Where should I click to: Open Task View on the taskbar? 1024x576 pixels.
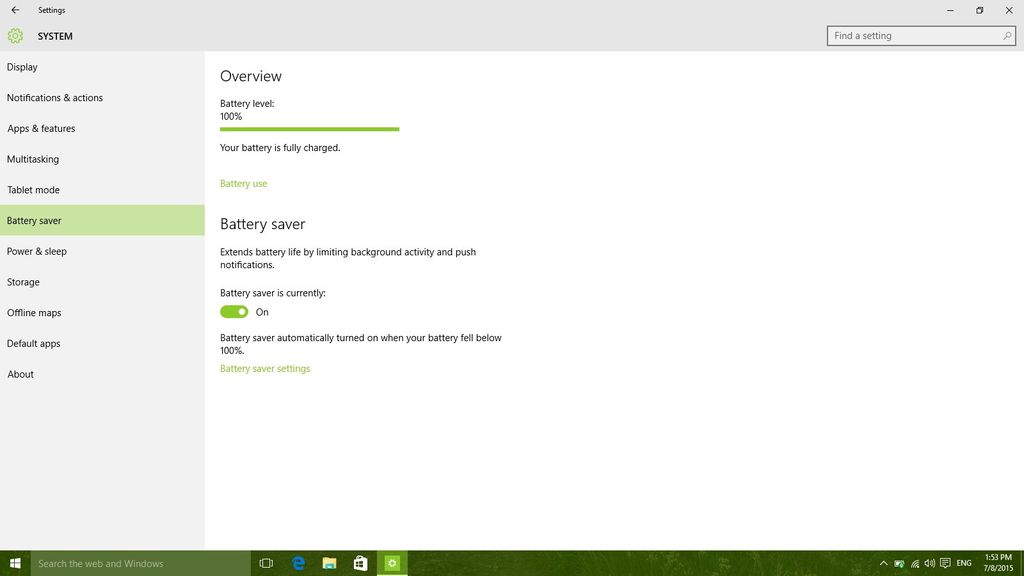click(x=266, y=563)
